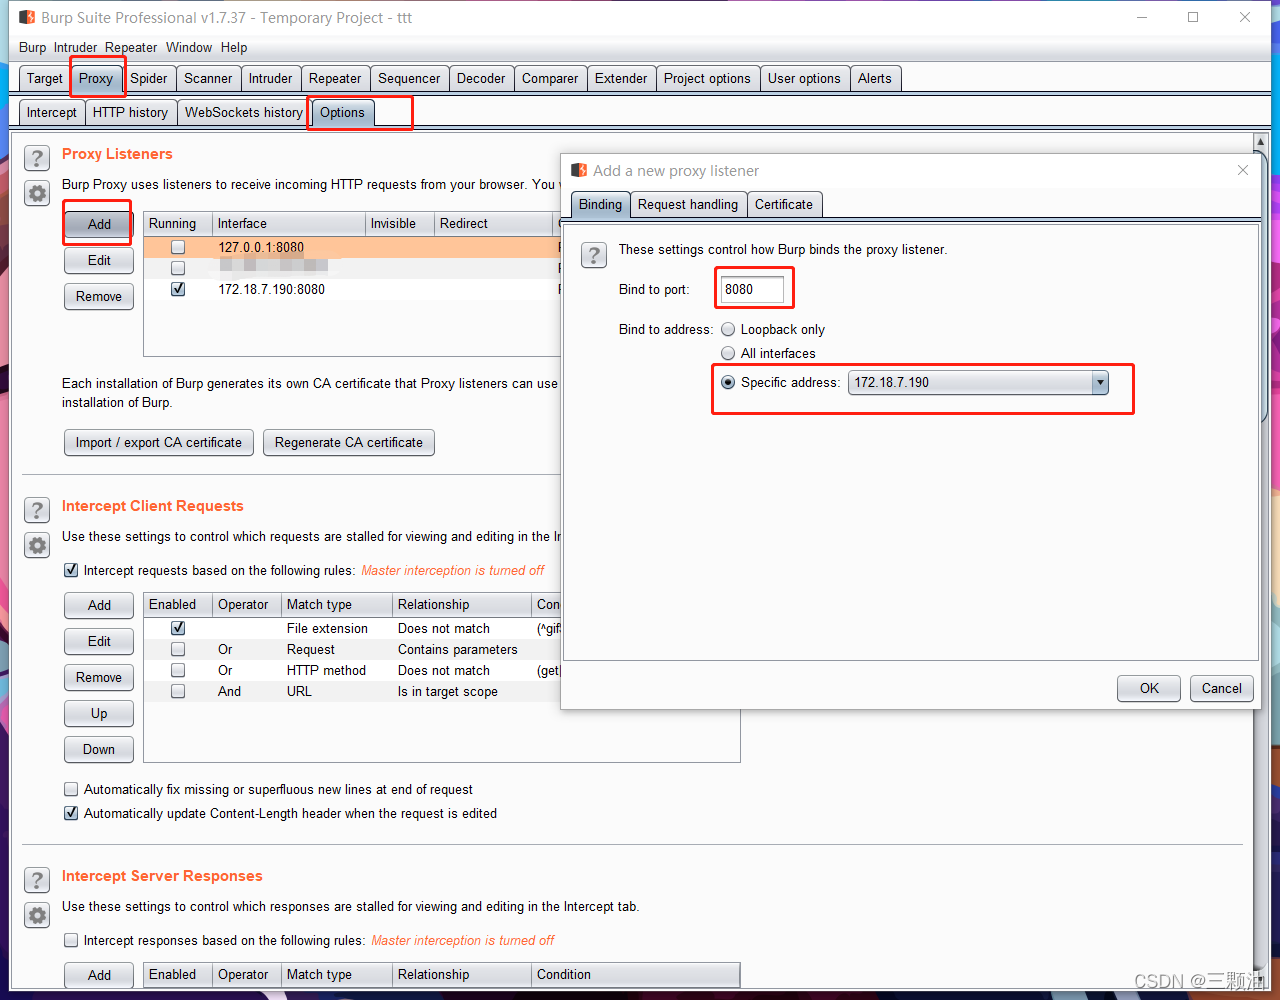Switch to the Decoder tab
The height and width of the screenshot is (1000, 1280).
coord(481,78)
